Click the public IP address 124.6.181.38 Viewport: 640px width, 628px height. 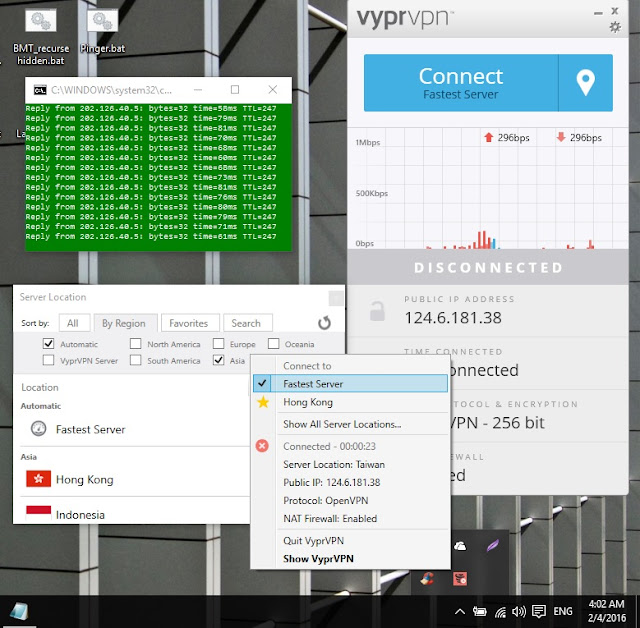pos(453,318)
